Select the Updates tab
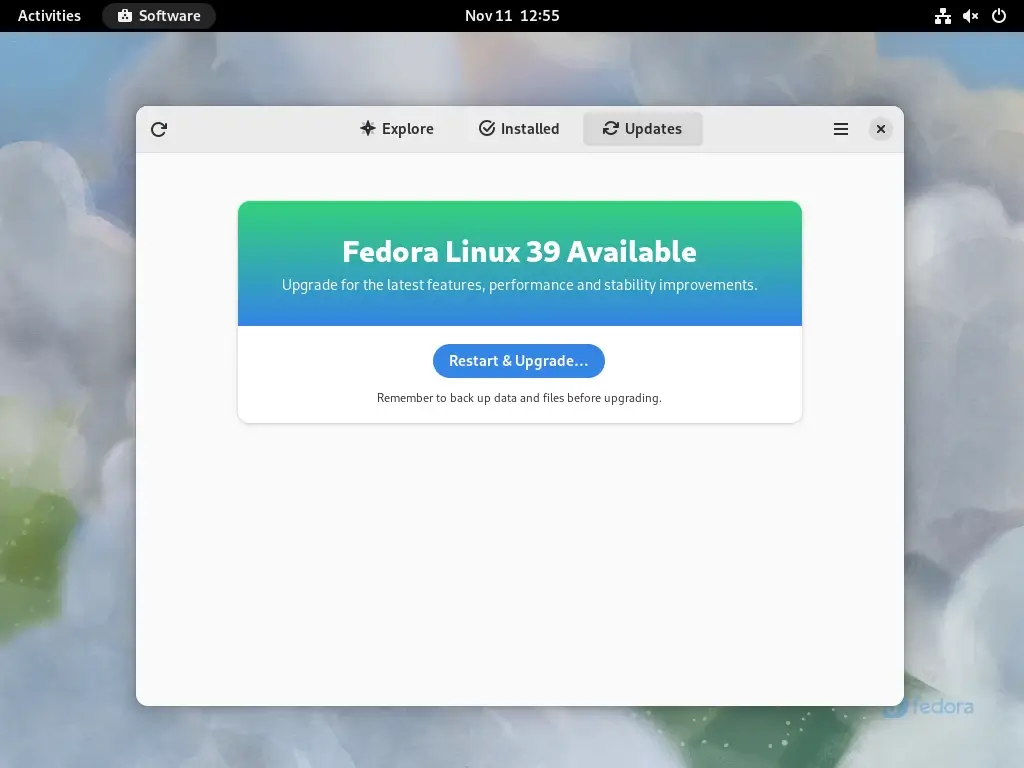 pos(642,129)
